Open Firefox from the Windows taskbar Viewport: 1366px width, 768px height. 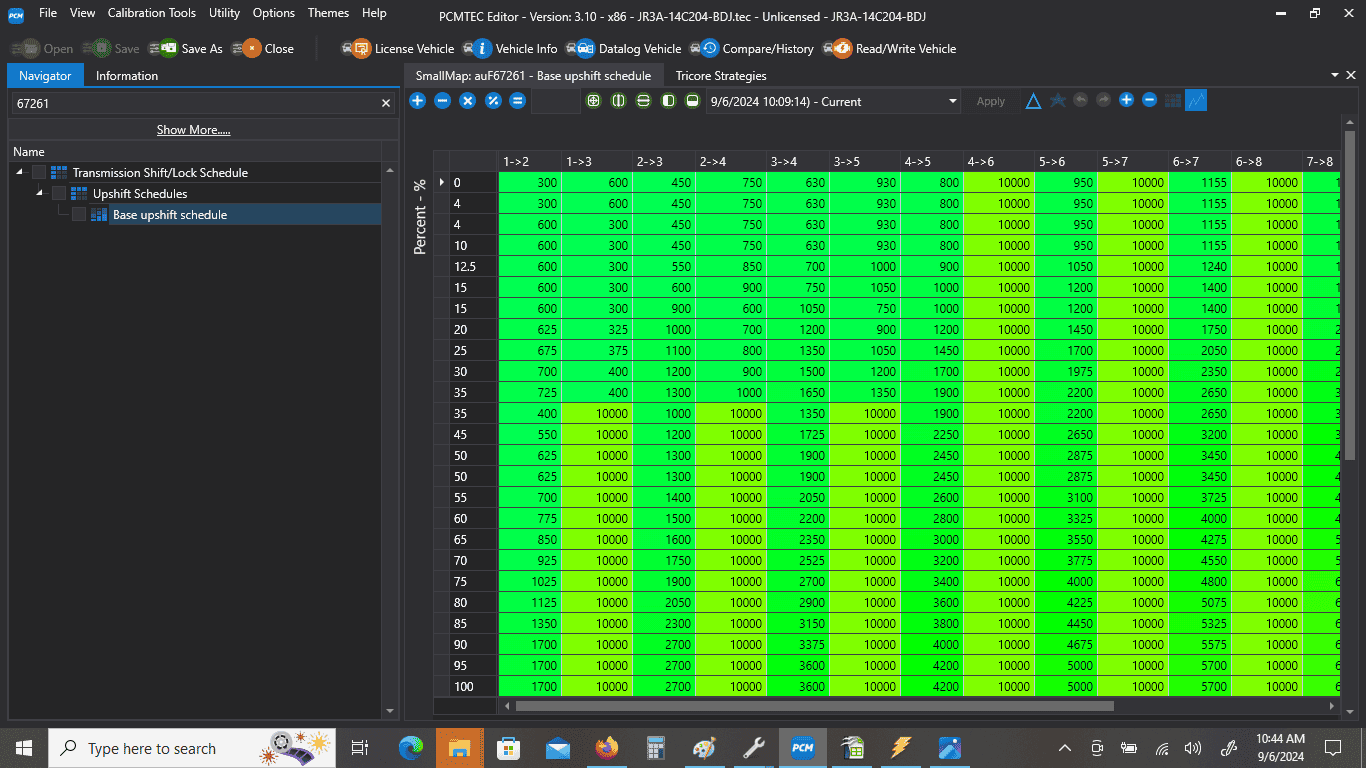607,748
